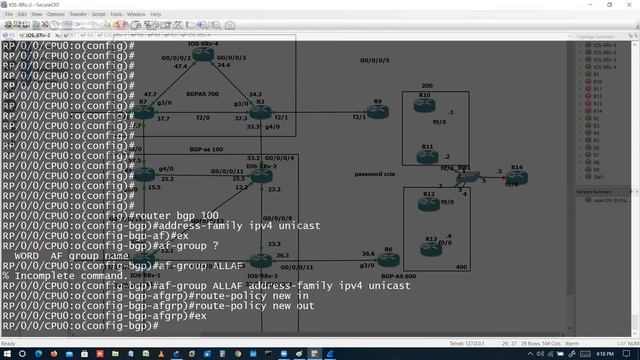Expand R2 node in Topology Summary
Image resolution: width=640 pixels, height=360 pixels.
[580, 118]
